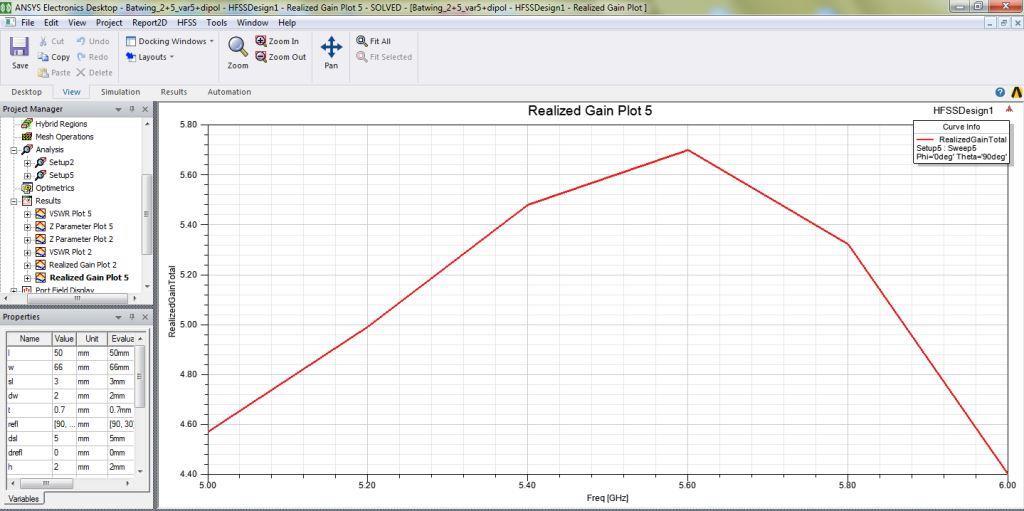Click the RealizedGainTotal red curve legend entry
This screenshot has height=511, width=1024.
pos(972,139)
